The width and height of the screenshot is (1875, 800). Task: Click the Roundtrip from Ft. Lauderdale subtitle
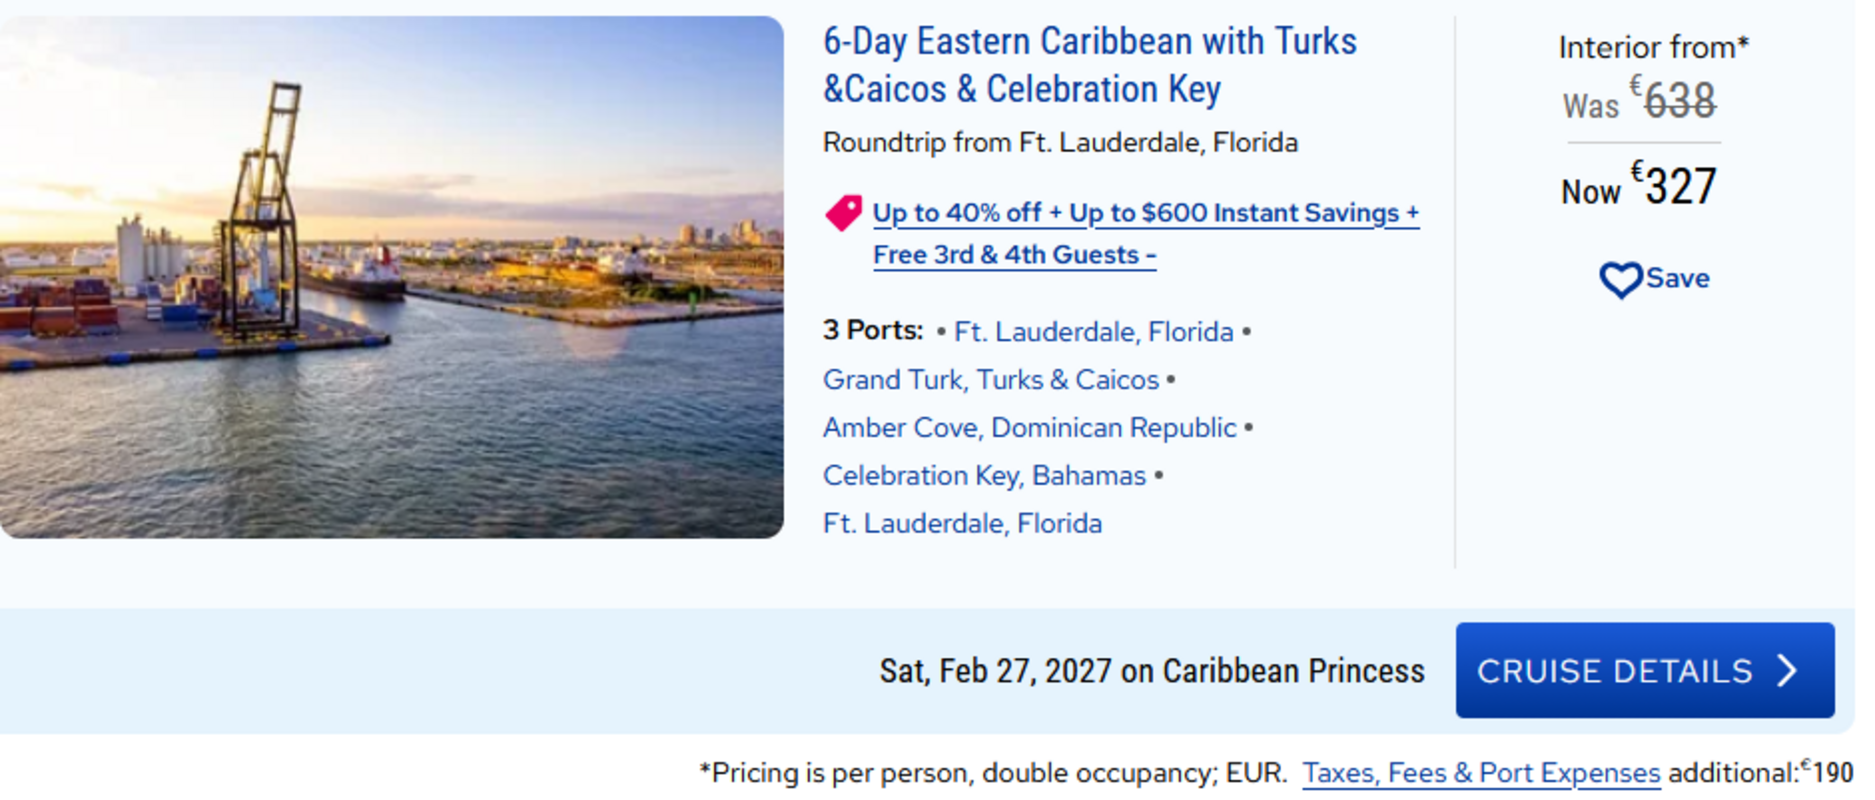pyautogui.click(x=1060, y=143)
